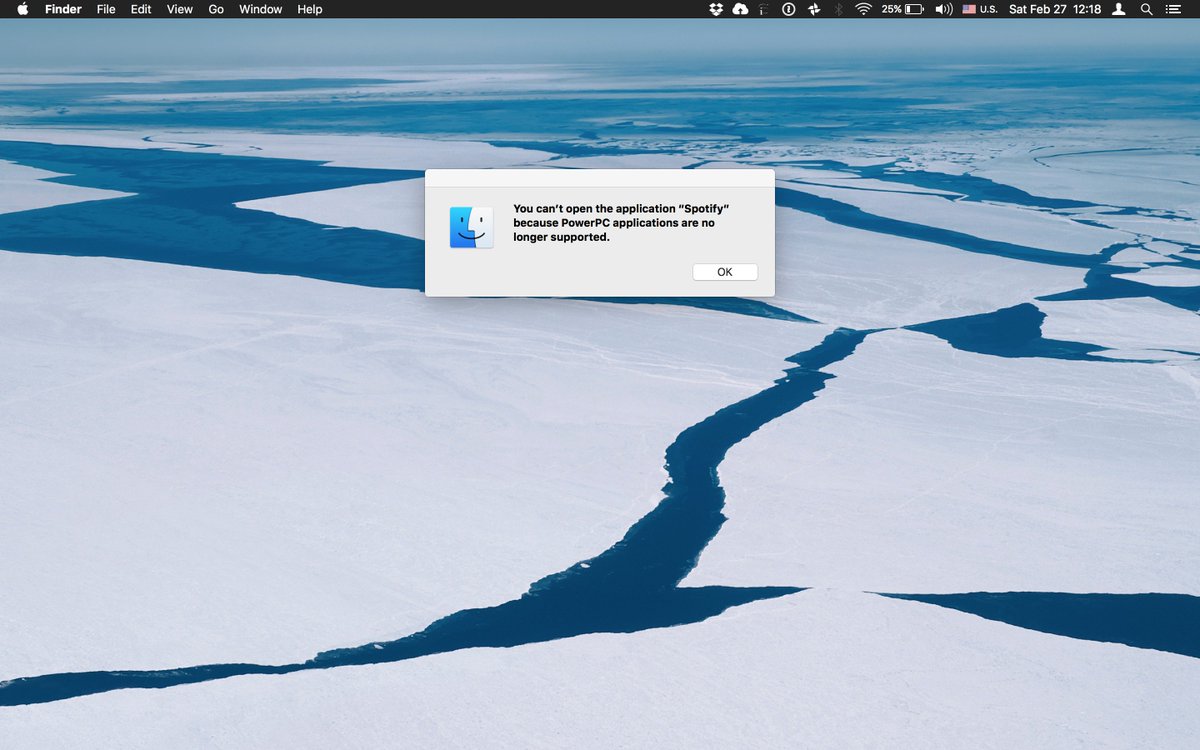Open Spotlight search magnifier icon
Viewport: 1200px width, 750px height.
[1147, 9]
